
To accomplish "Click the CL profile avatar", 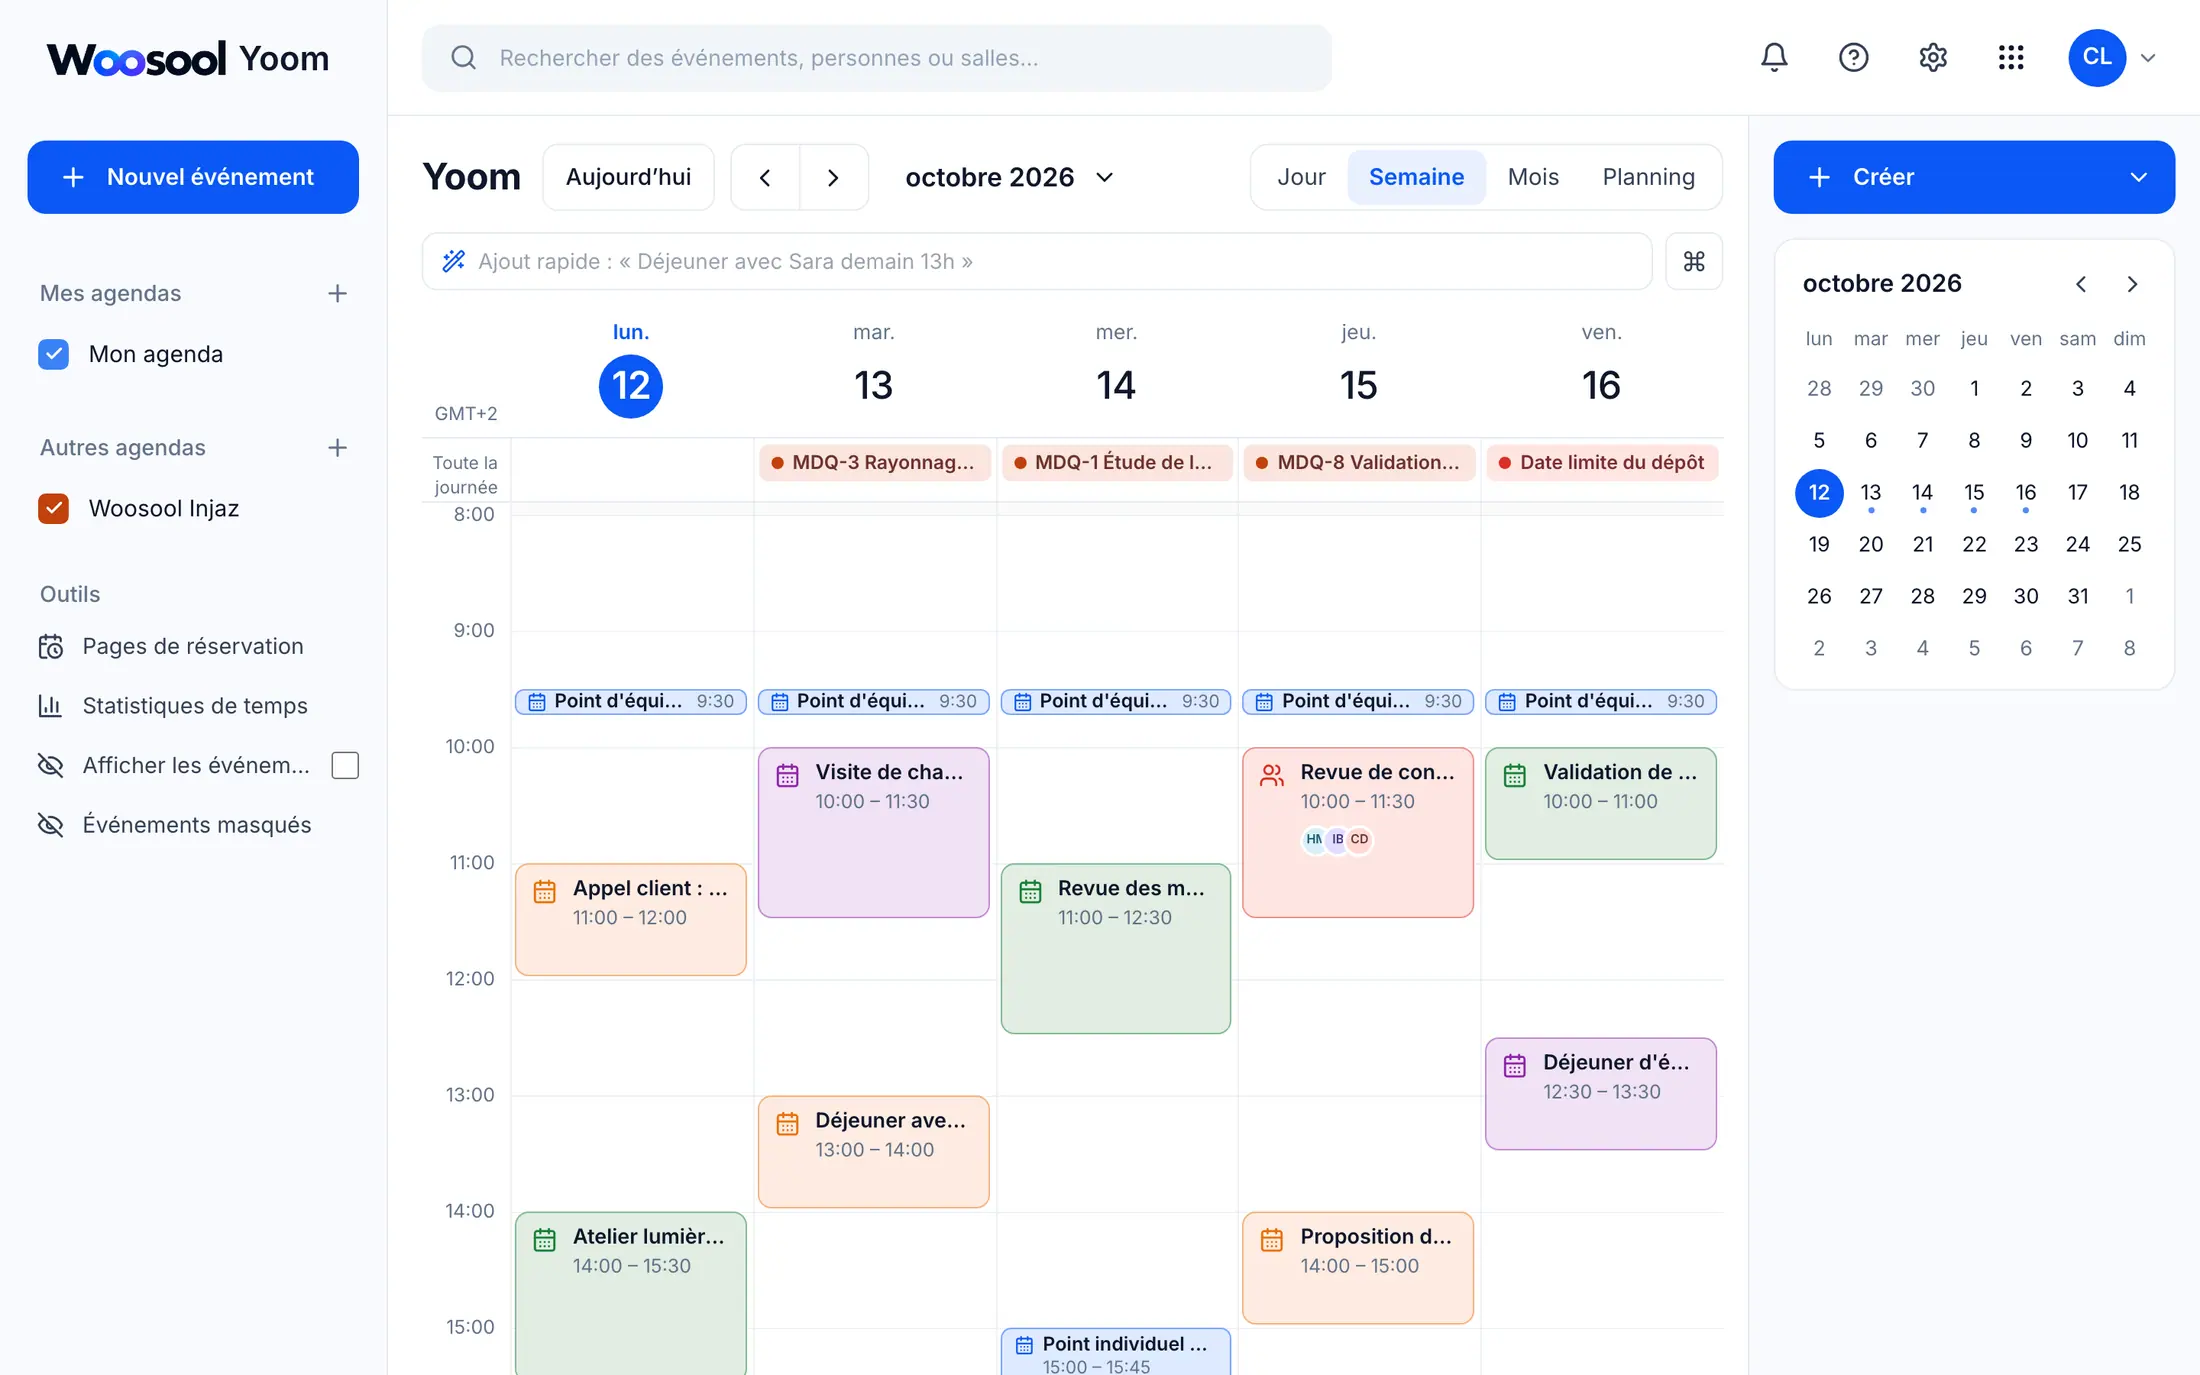I will 2097,58.
